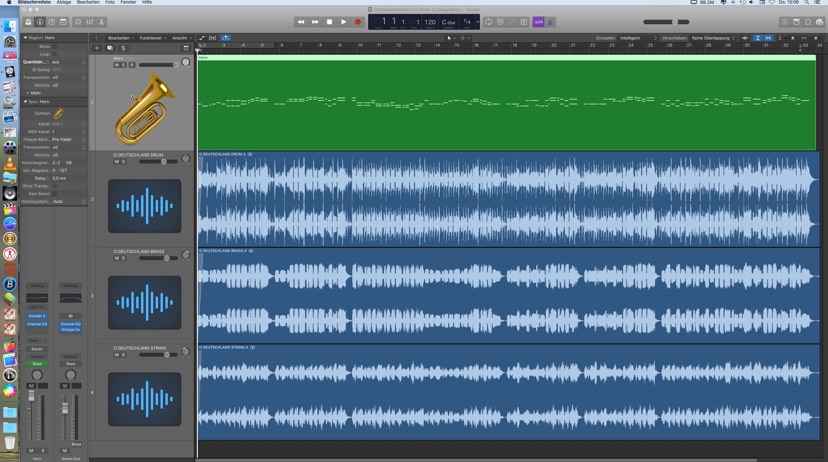Add a new track with plus button
Image resolution: width=828 pixels, height=462 pixels.
97,48
